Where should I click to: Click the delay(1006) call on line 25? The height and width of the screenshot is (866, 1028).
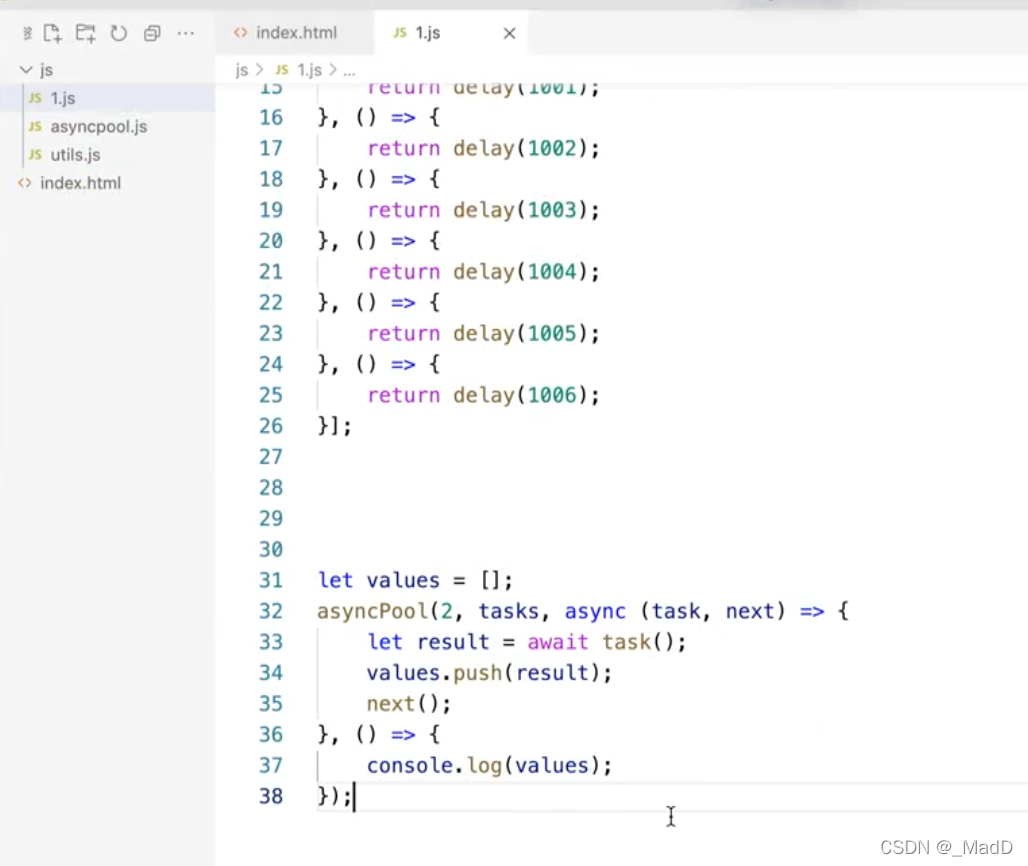tap(519, 395)
